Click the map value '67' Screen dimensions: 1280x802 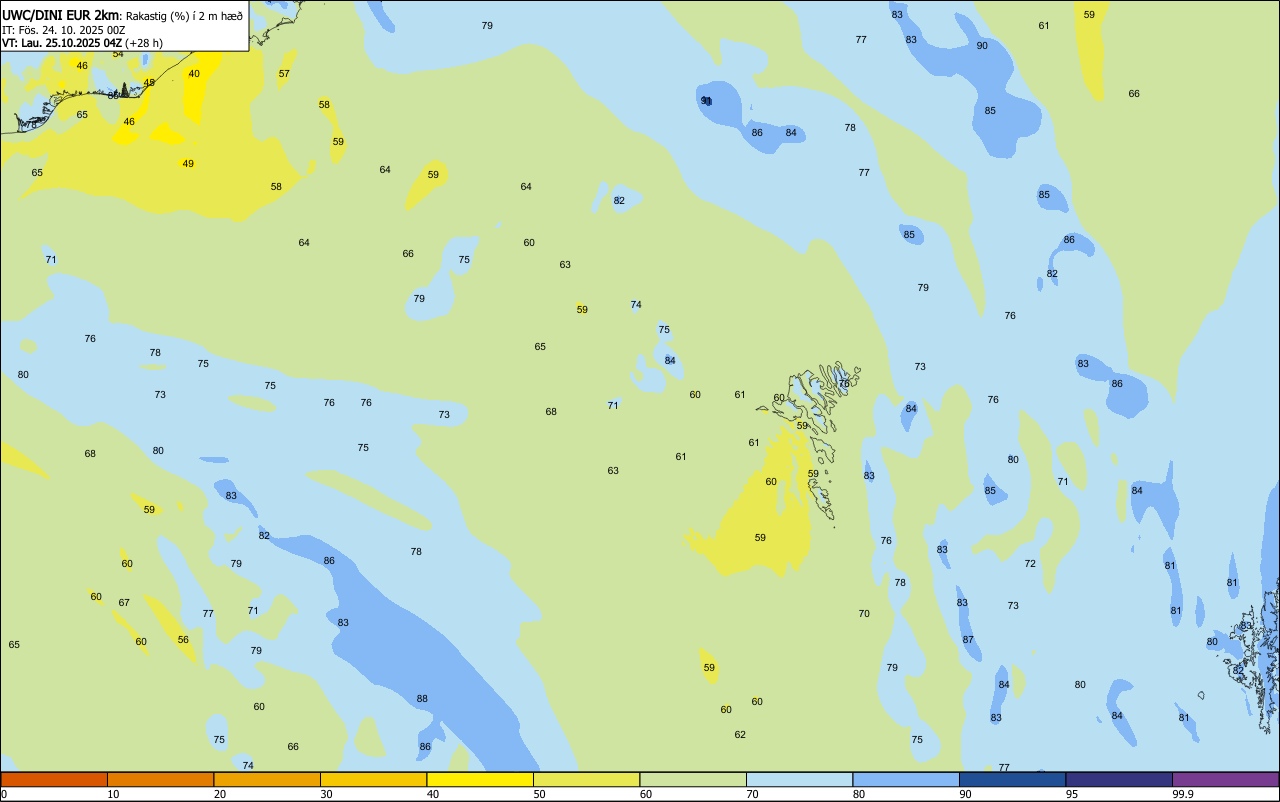(x=124, y=603)
